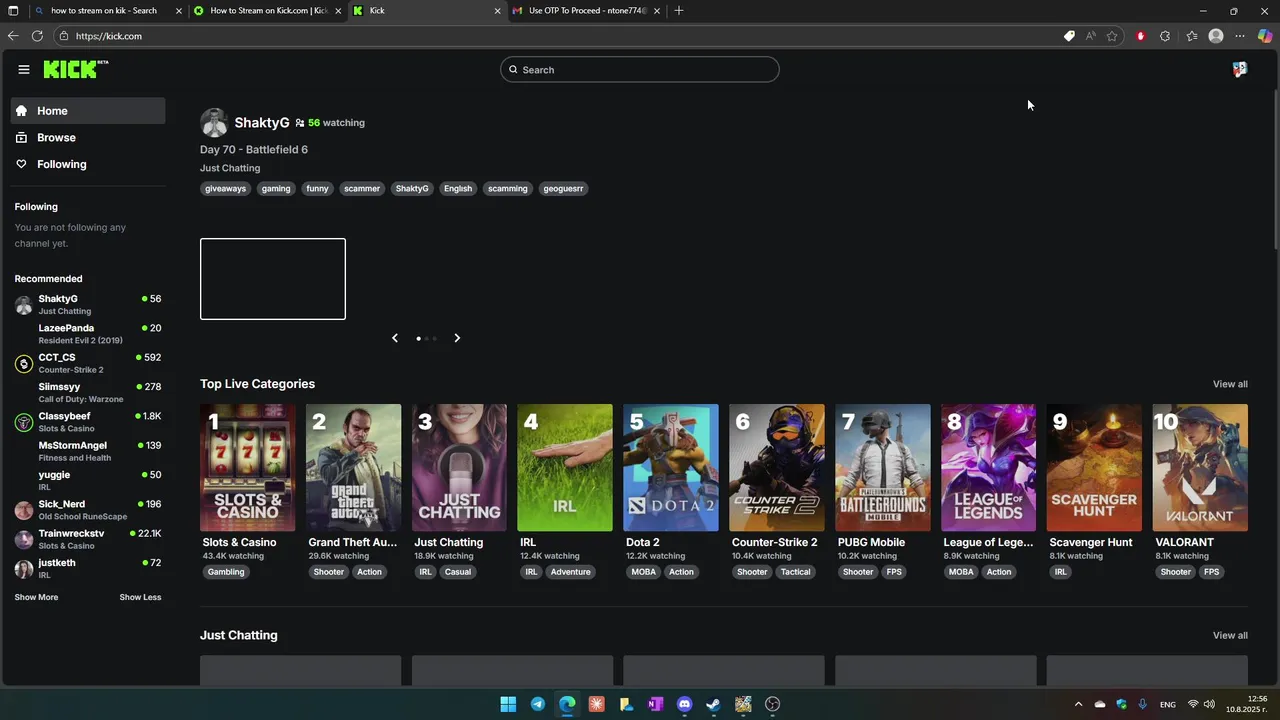1280x720 pixels.
Task: Open OBS Studio from taskbar
Action: [772, 704]
